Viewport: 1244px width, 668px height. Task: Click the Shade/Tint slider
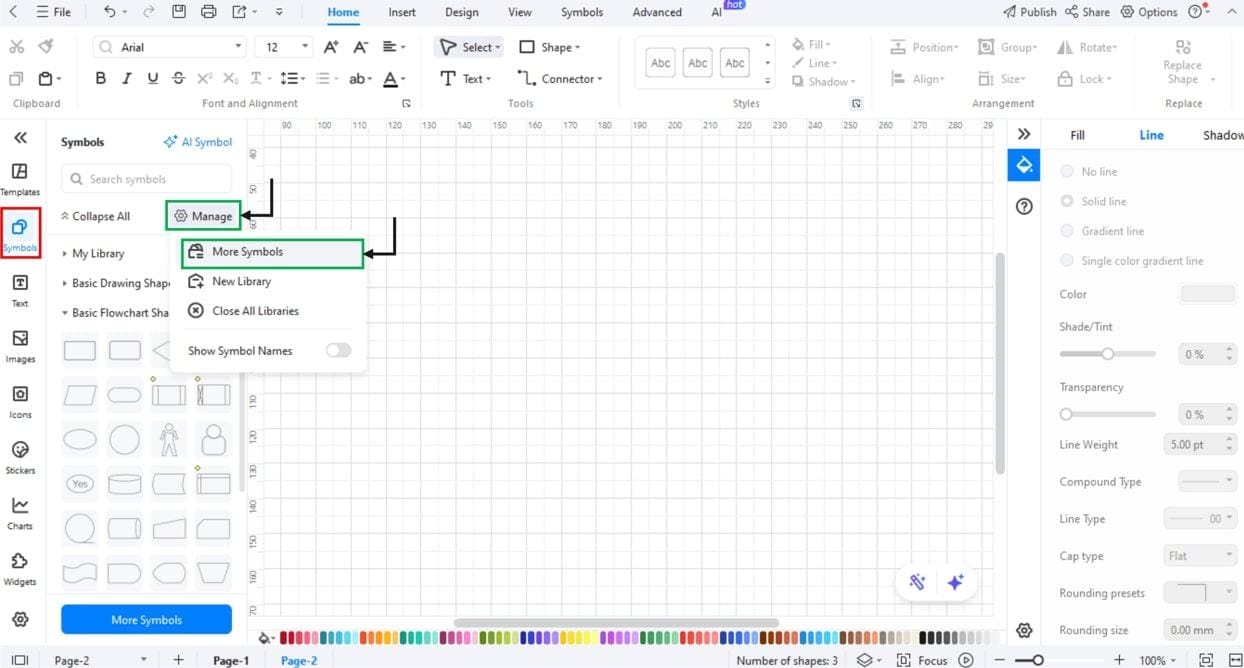tap(1107, 354)
